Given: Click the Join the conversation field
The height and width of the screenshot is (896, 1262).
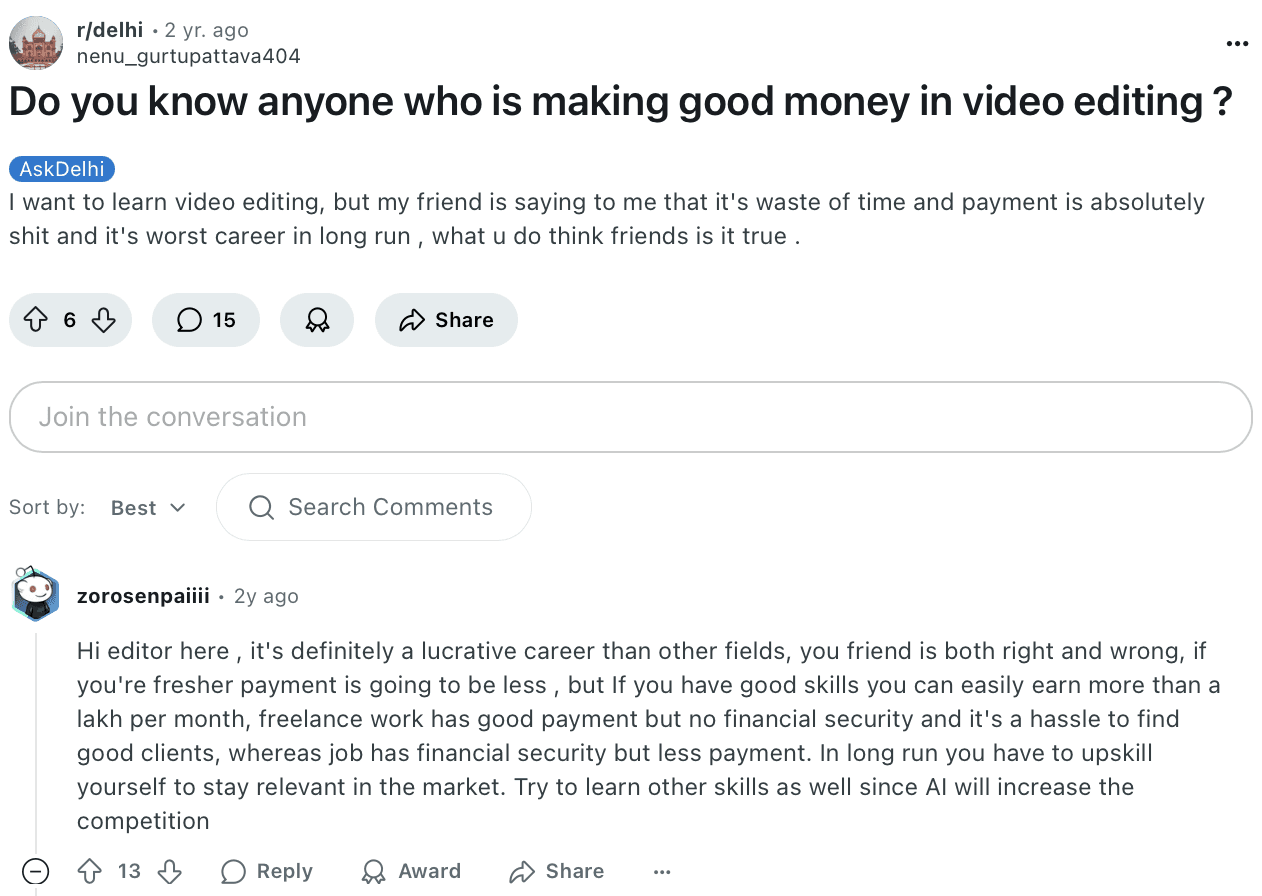Looking at the screenshot, I should point(631,417).
